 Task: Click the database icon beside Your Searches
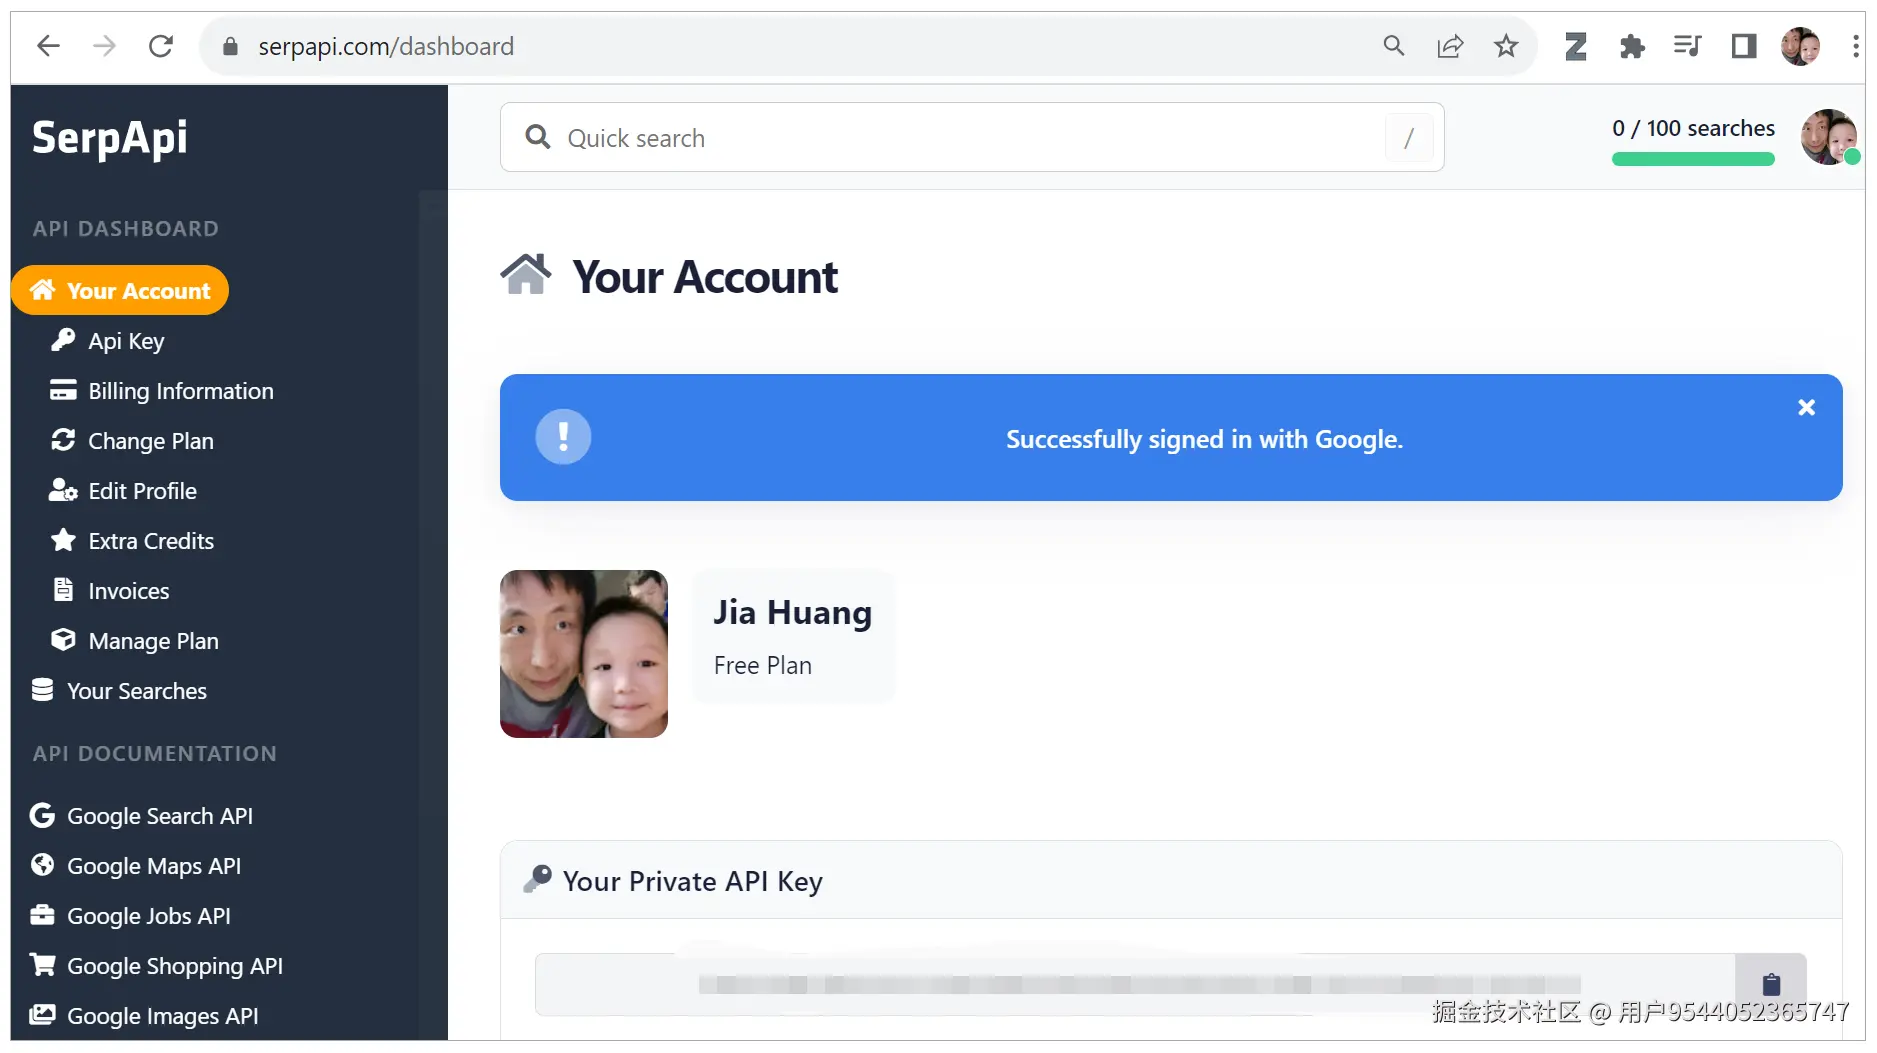pyautogui.click(x=42, y=690)
